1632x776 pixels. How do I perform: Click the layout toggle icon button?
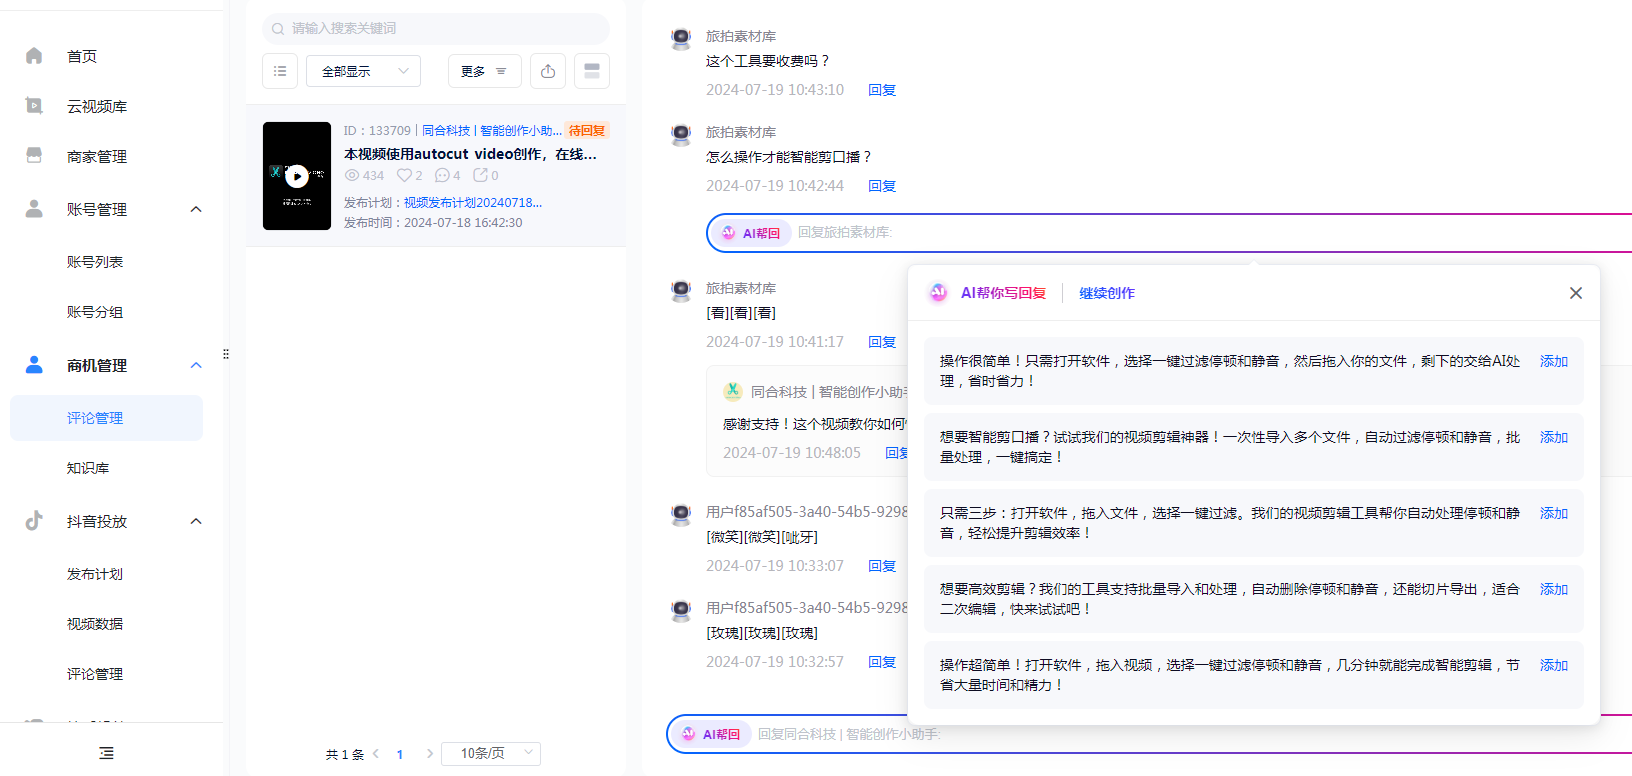click(x=592, y=71)
